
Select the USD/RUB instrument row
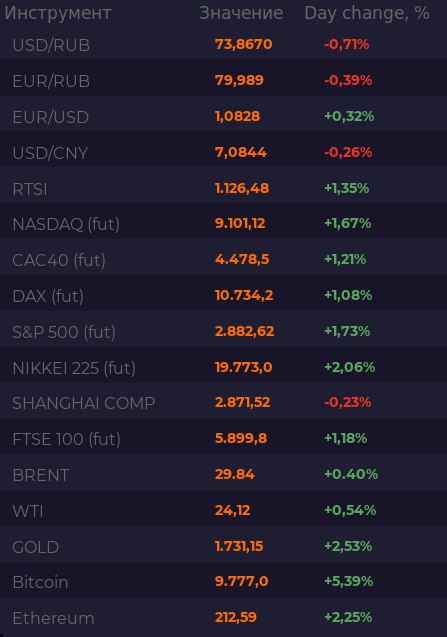click(x=224, y=44)
